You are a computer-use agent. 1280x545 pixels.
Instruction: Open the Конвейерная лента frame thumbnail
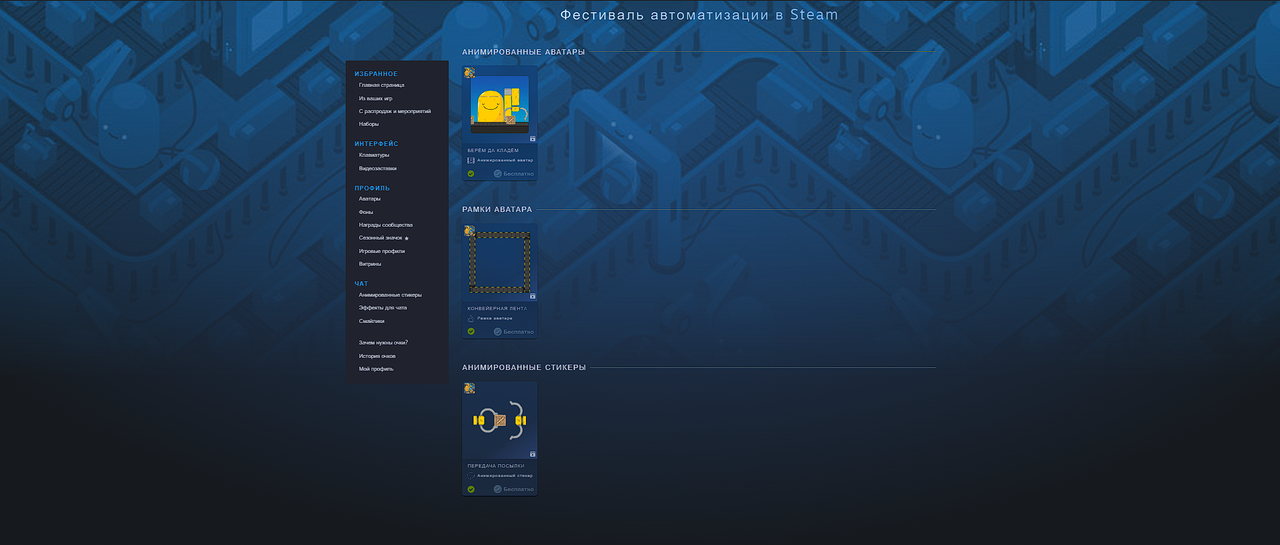tap(499, 262)
